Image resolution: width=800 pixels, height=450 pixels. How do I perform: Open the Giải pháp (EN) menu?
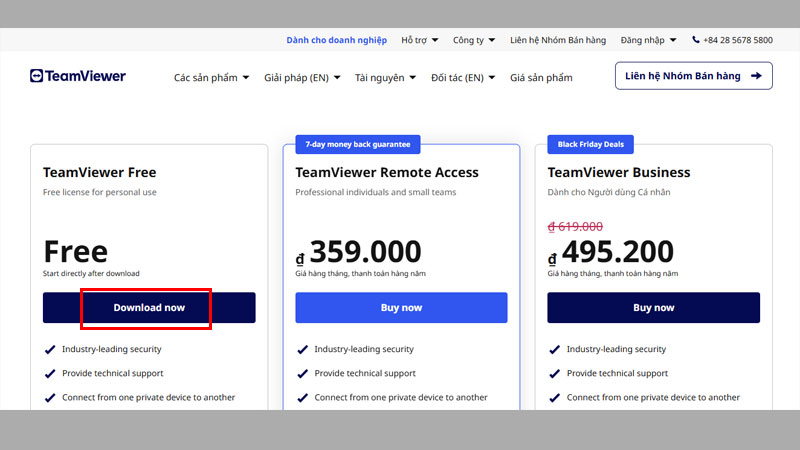[302, 77]
